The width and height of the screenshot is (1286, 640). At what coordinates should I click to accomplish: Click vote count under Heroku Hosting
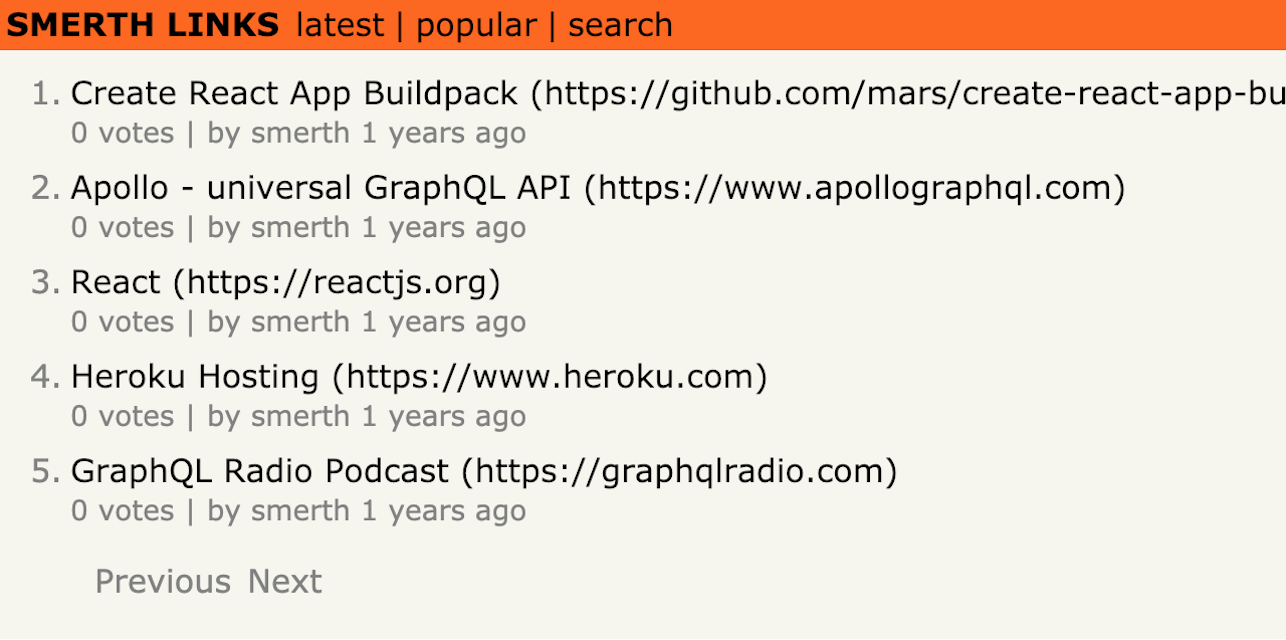(x=122, y=416)
